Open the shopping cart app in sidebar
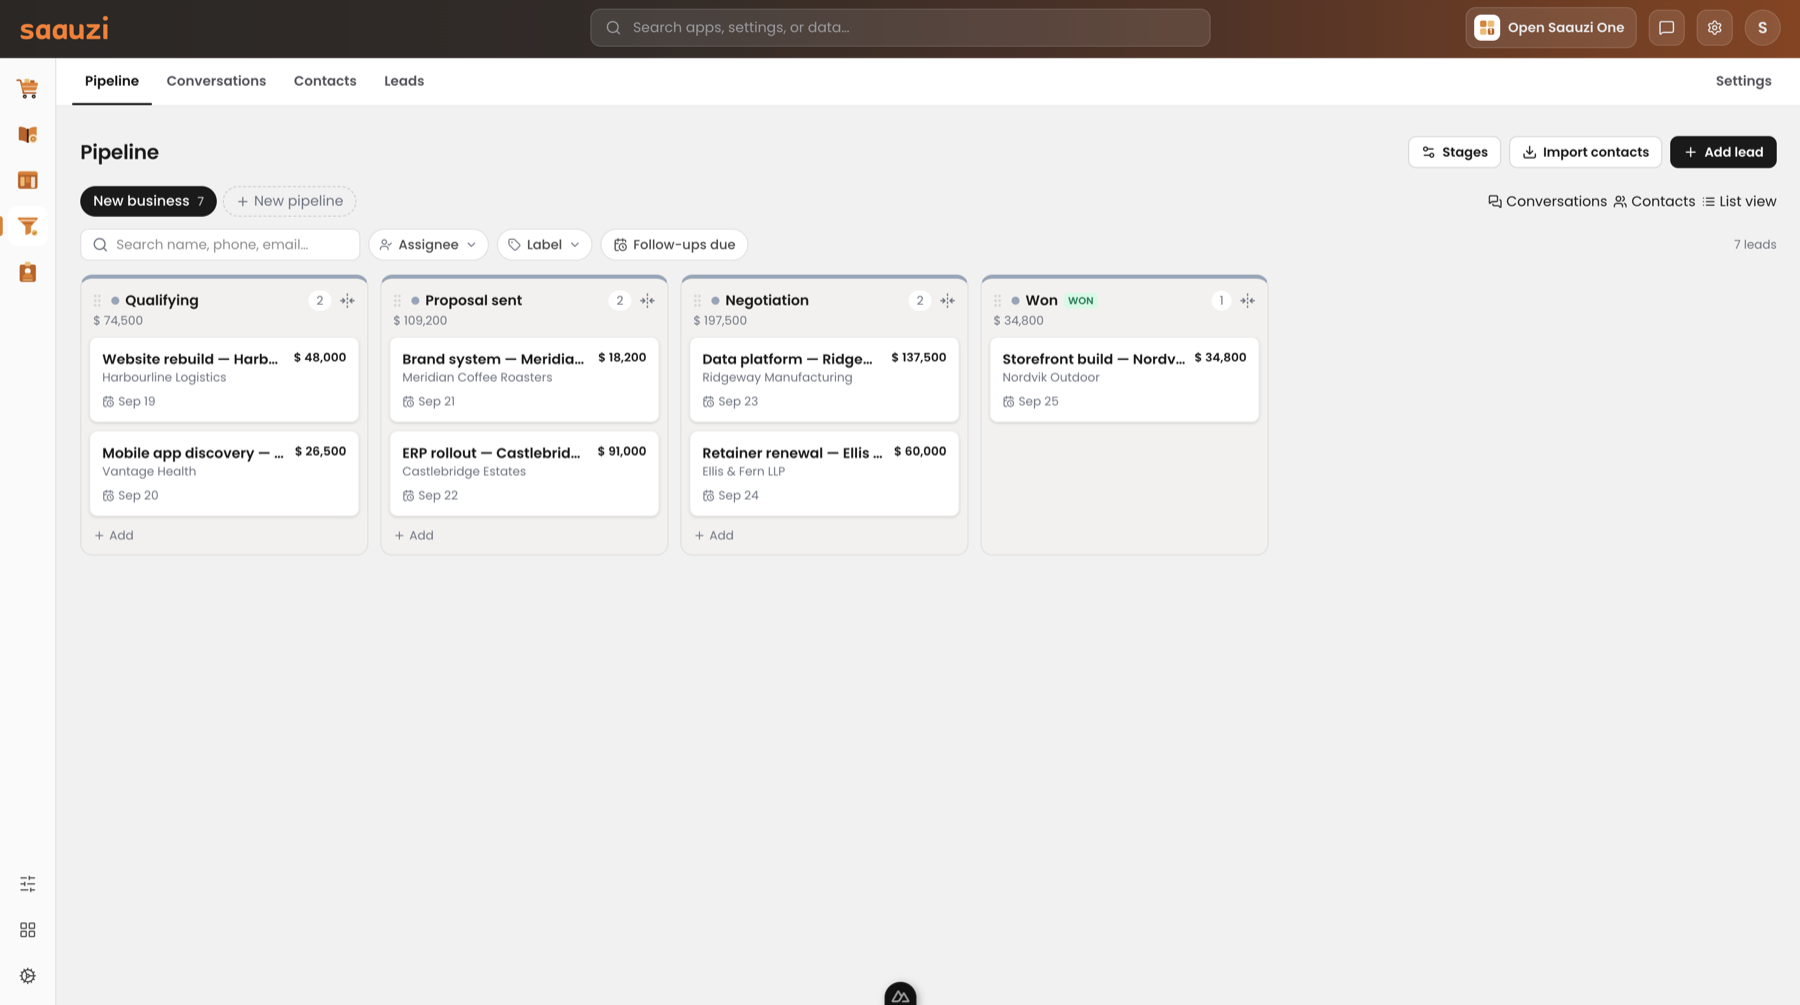 [x=28, y=89]
